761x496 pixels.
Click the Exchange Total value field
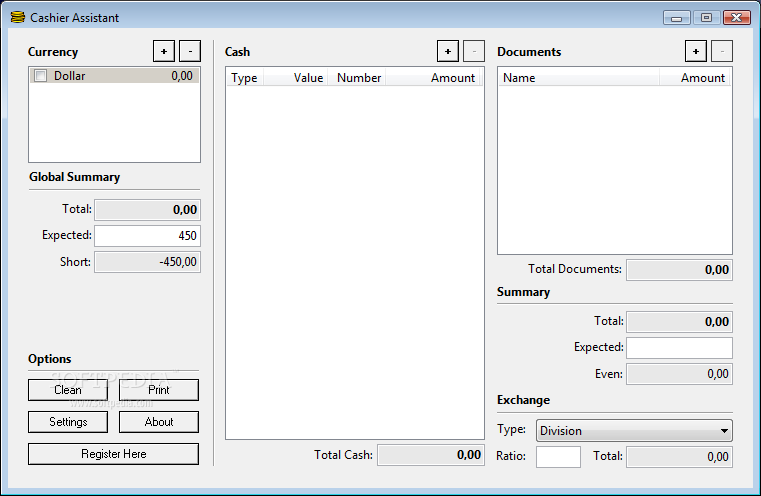pos(679,457)
